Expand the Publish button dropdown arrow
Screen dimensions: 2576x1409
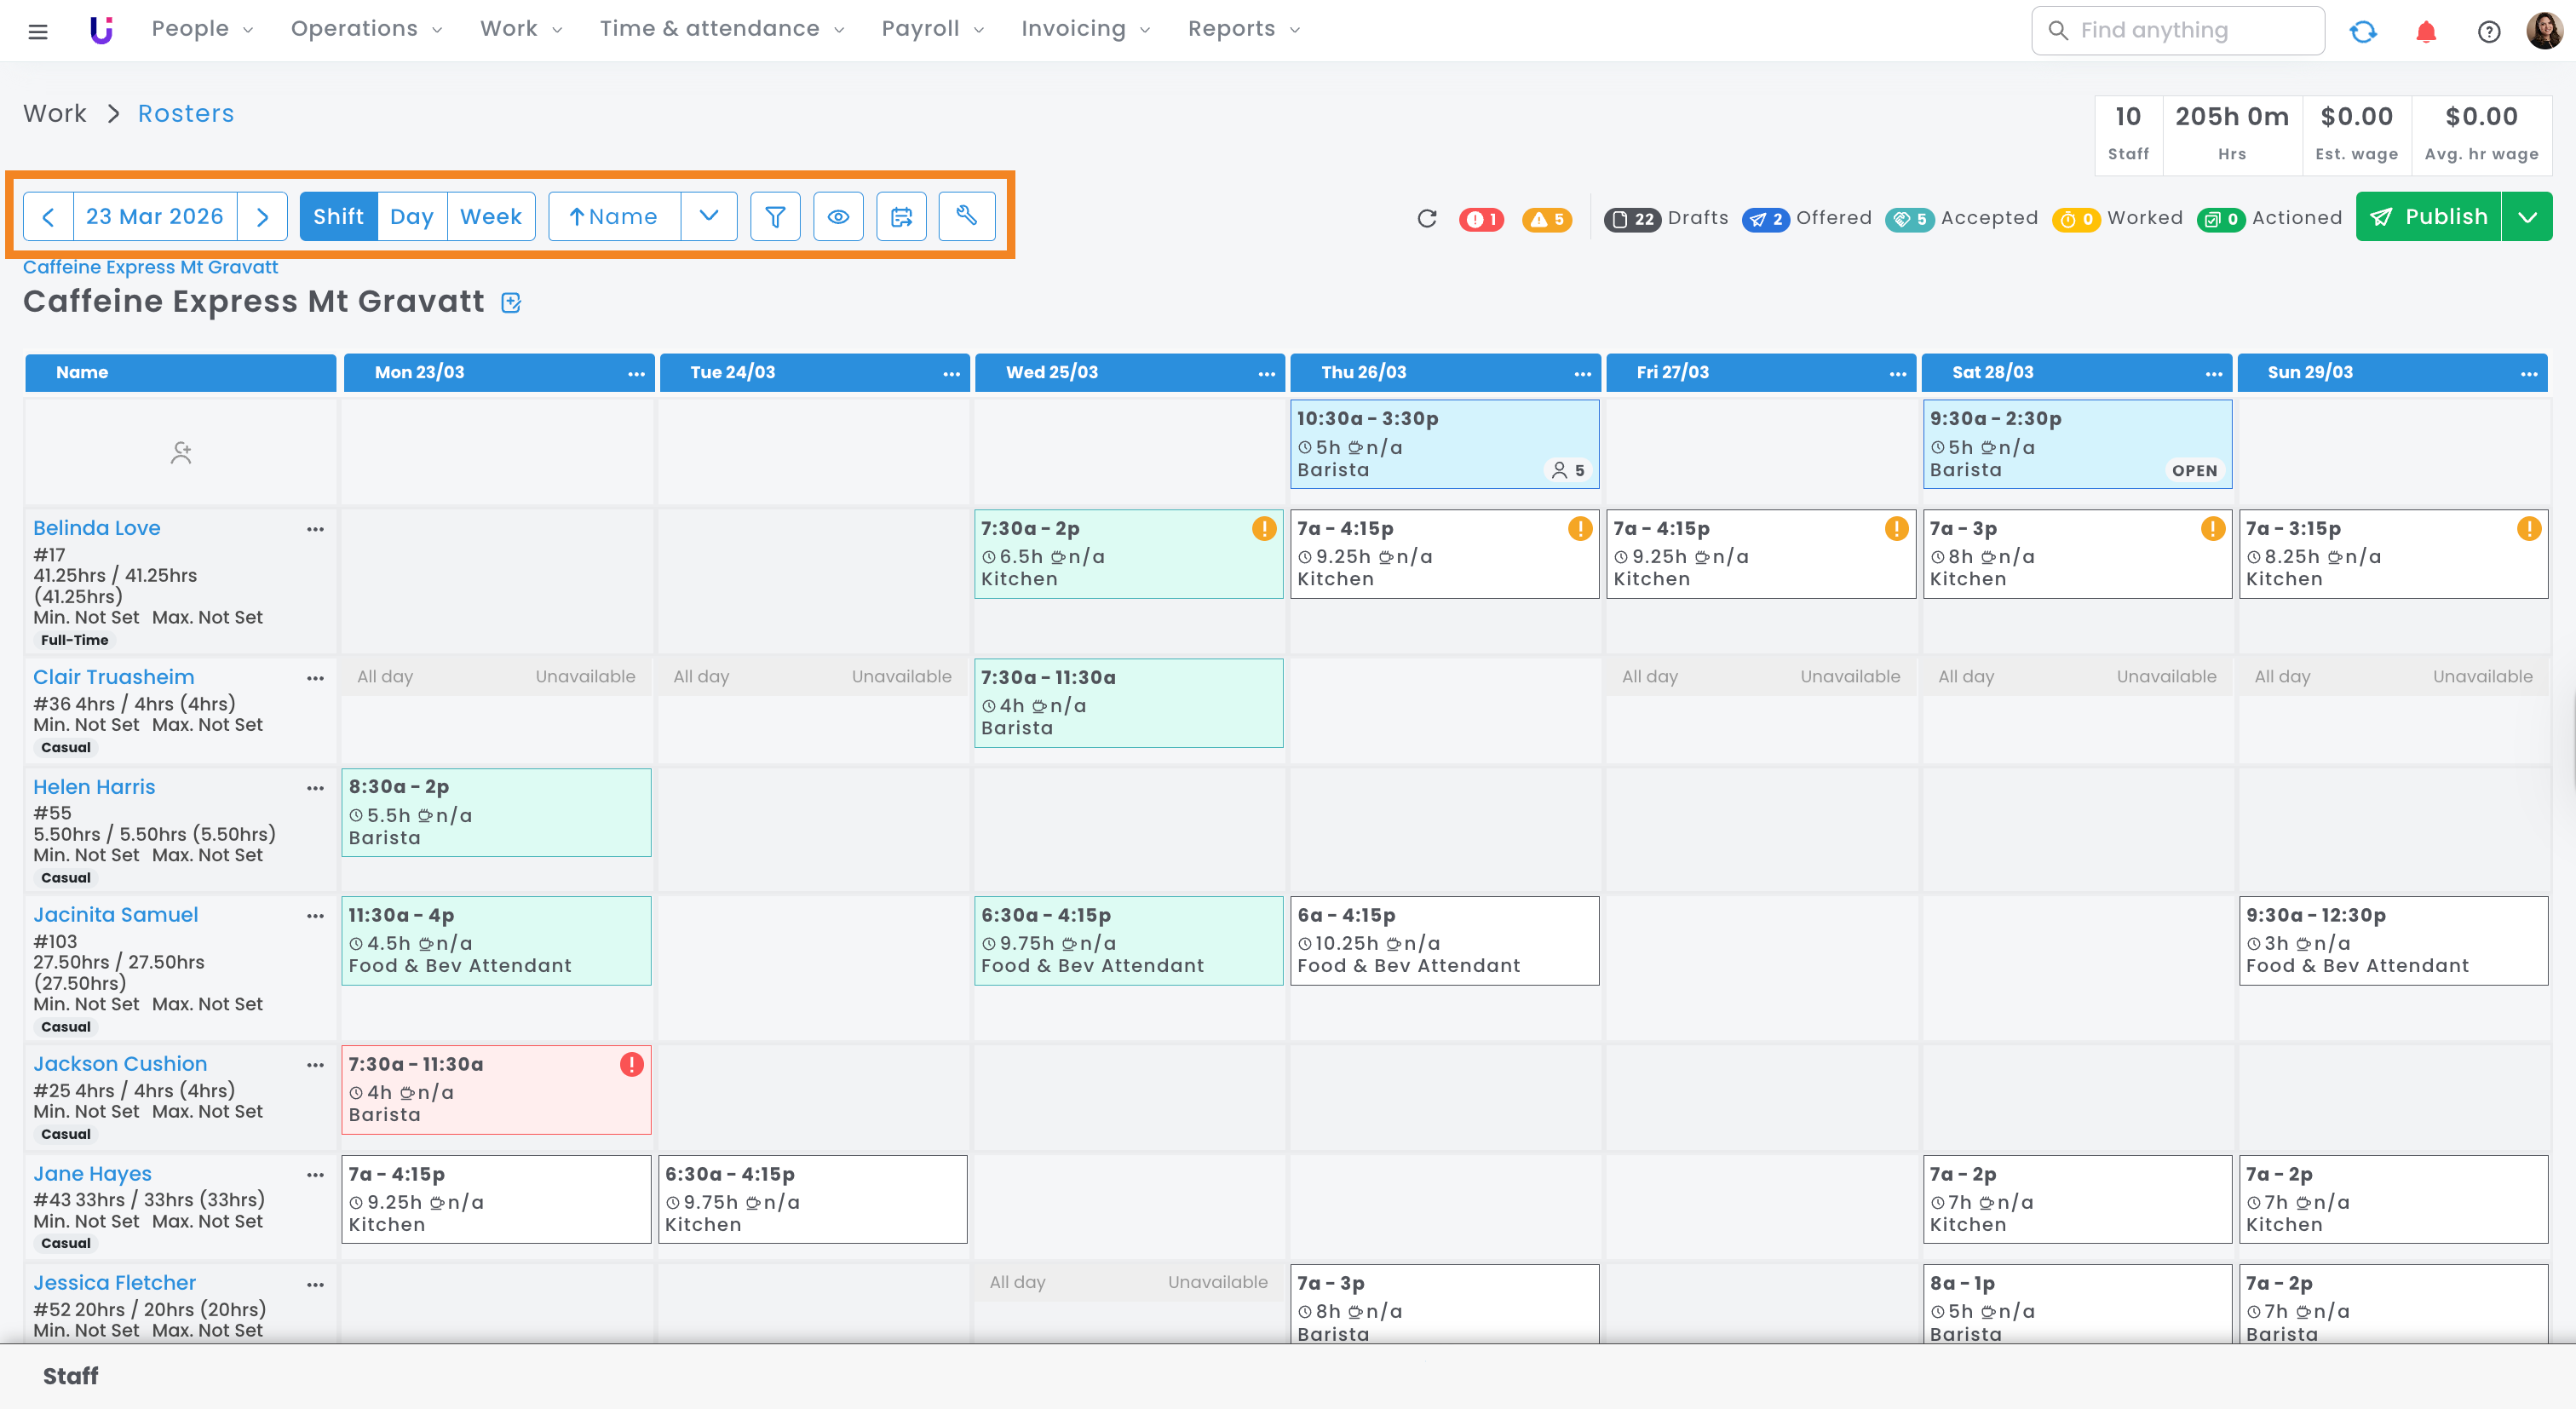(2527, 217)
